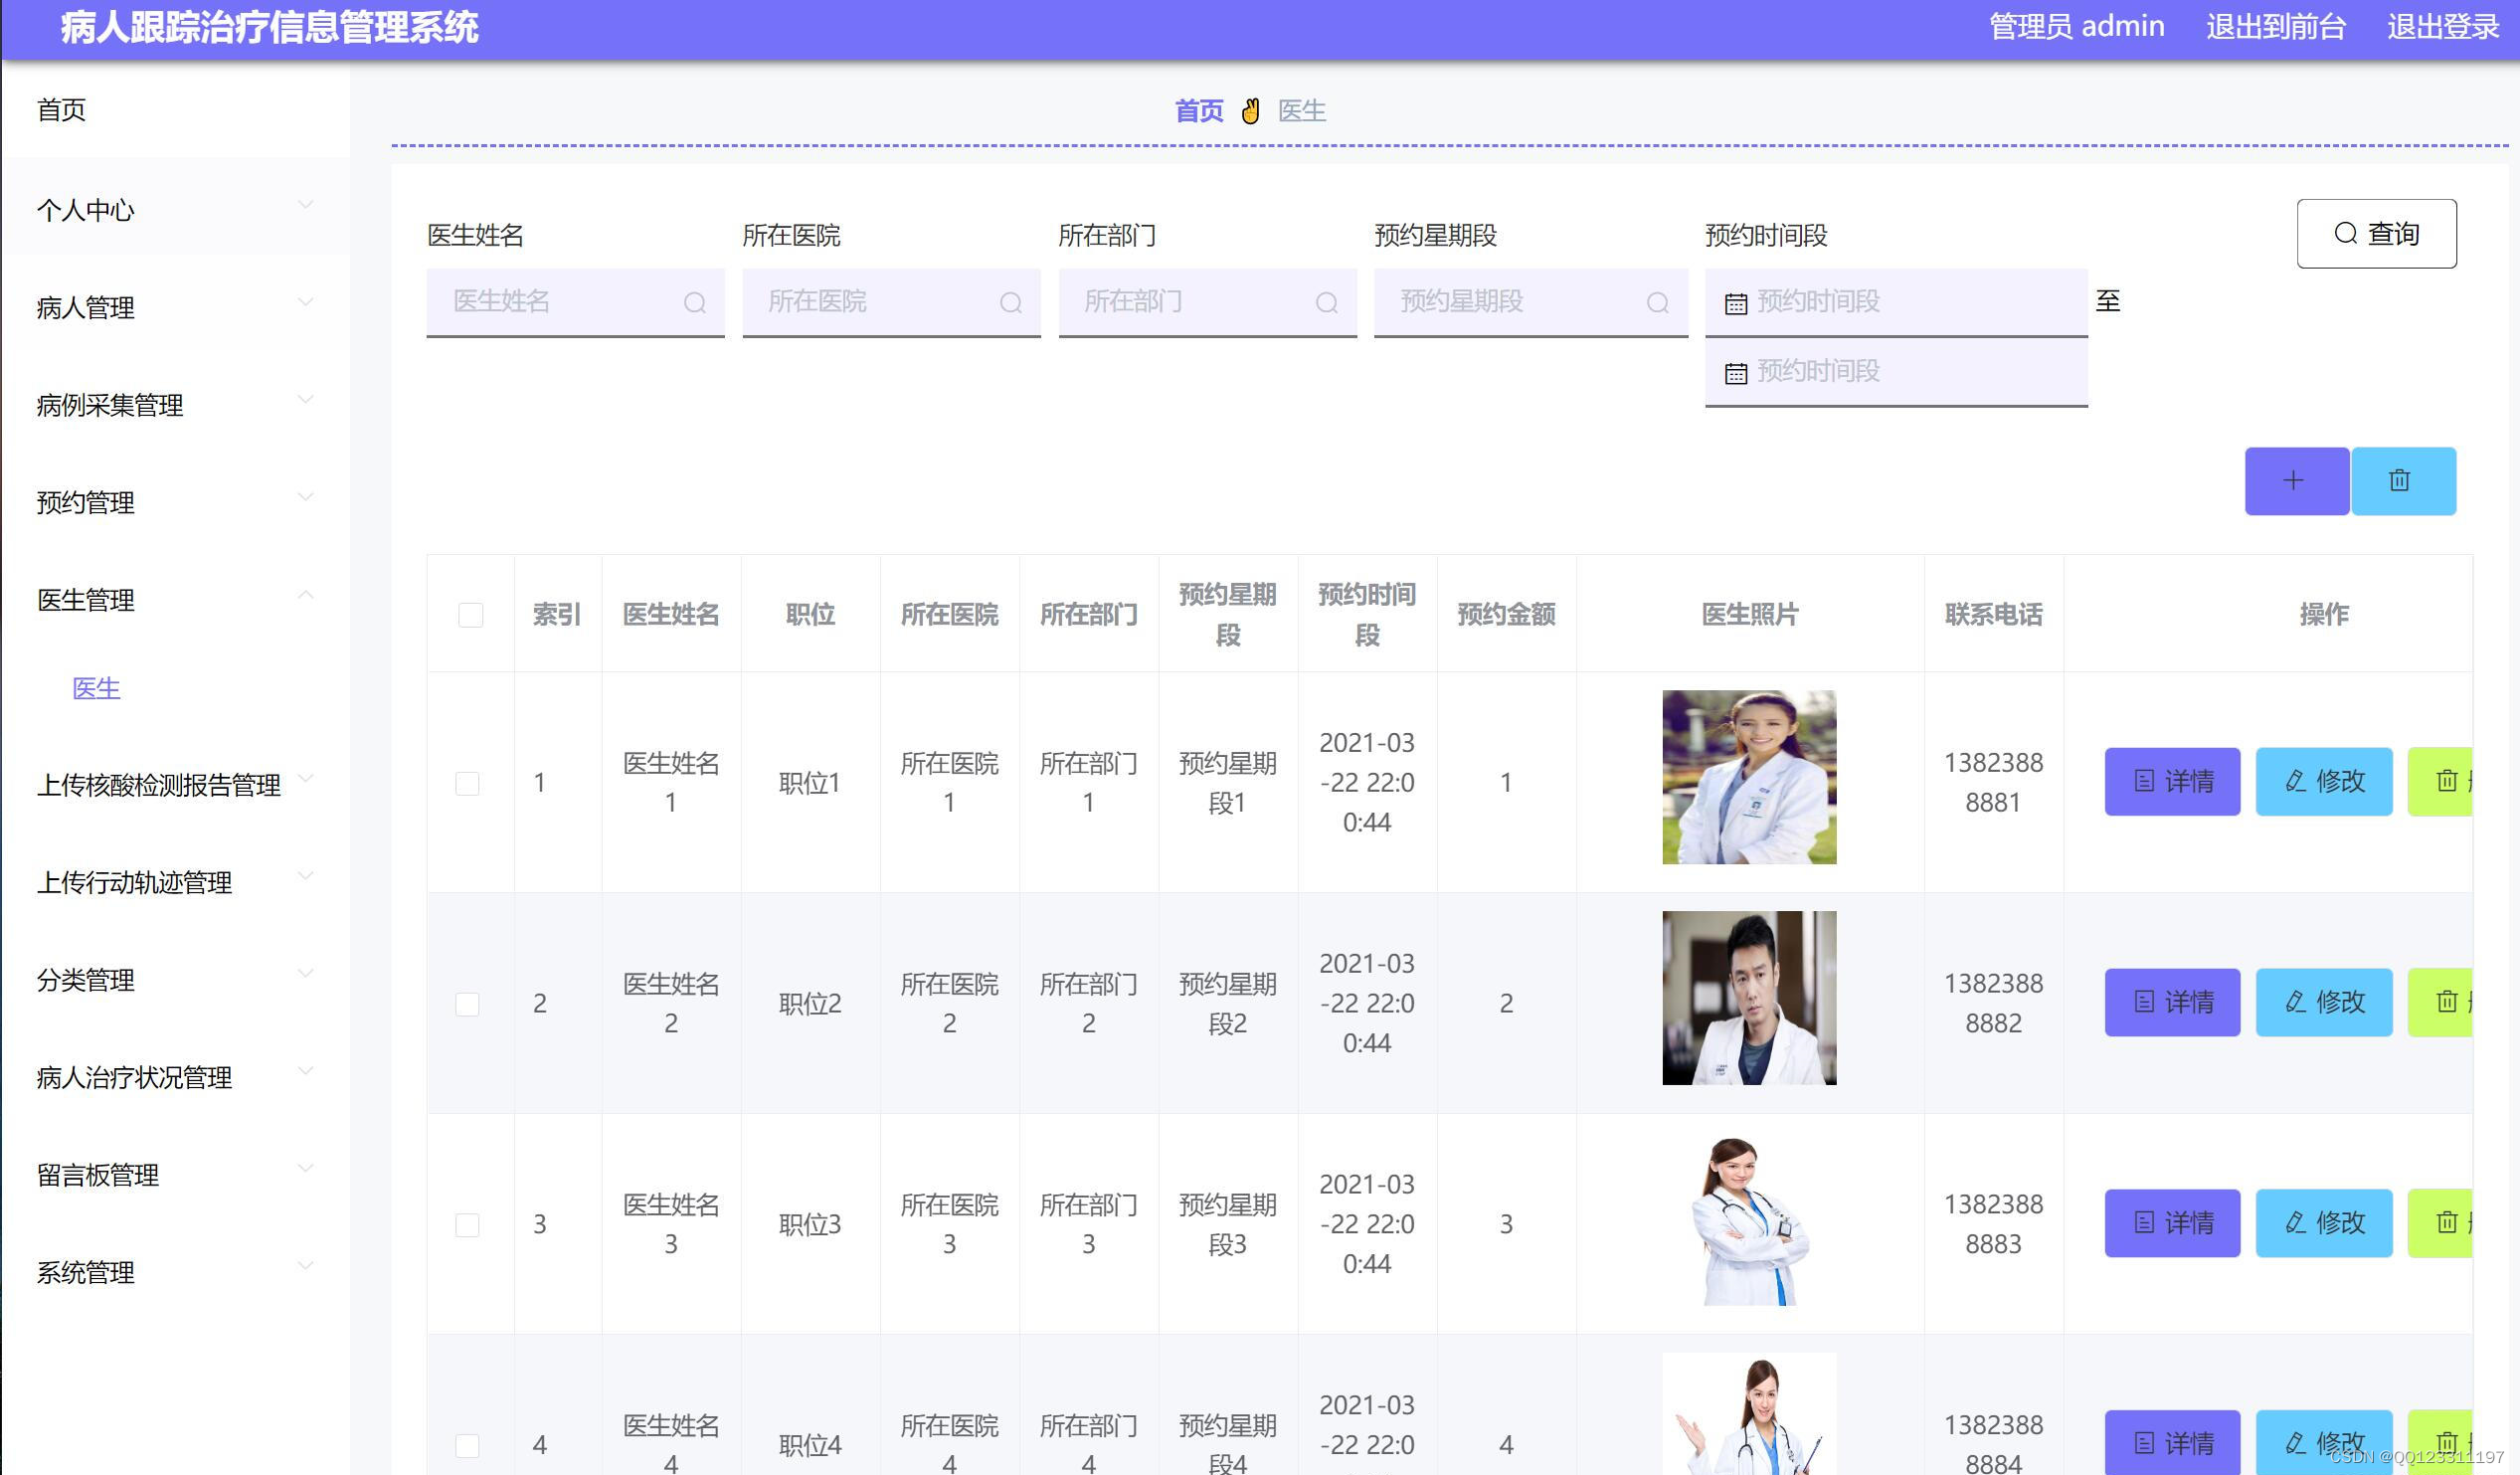Toggle the select-all header checkbox
The image size is (2520, 1475).
[x=470, y=615]
